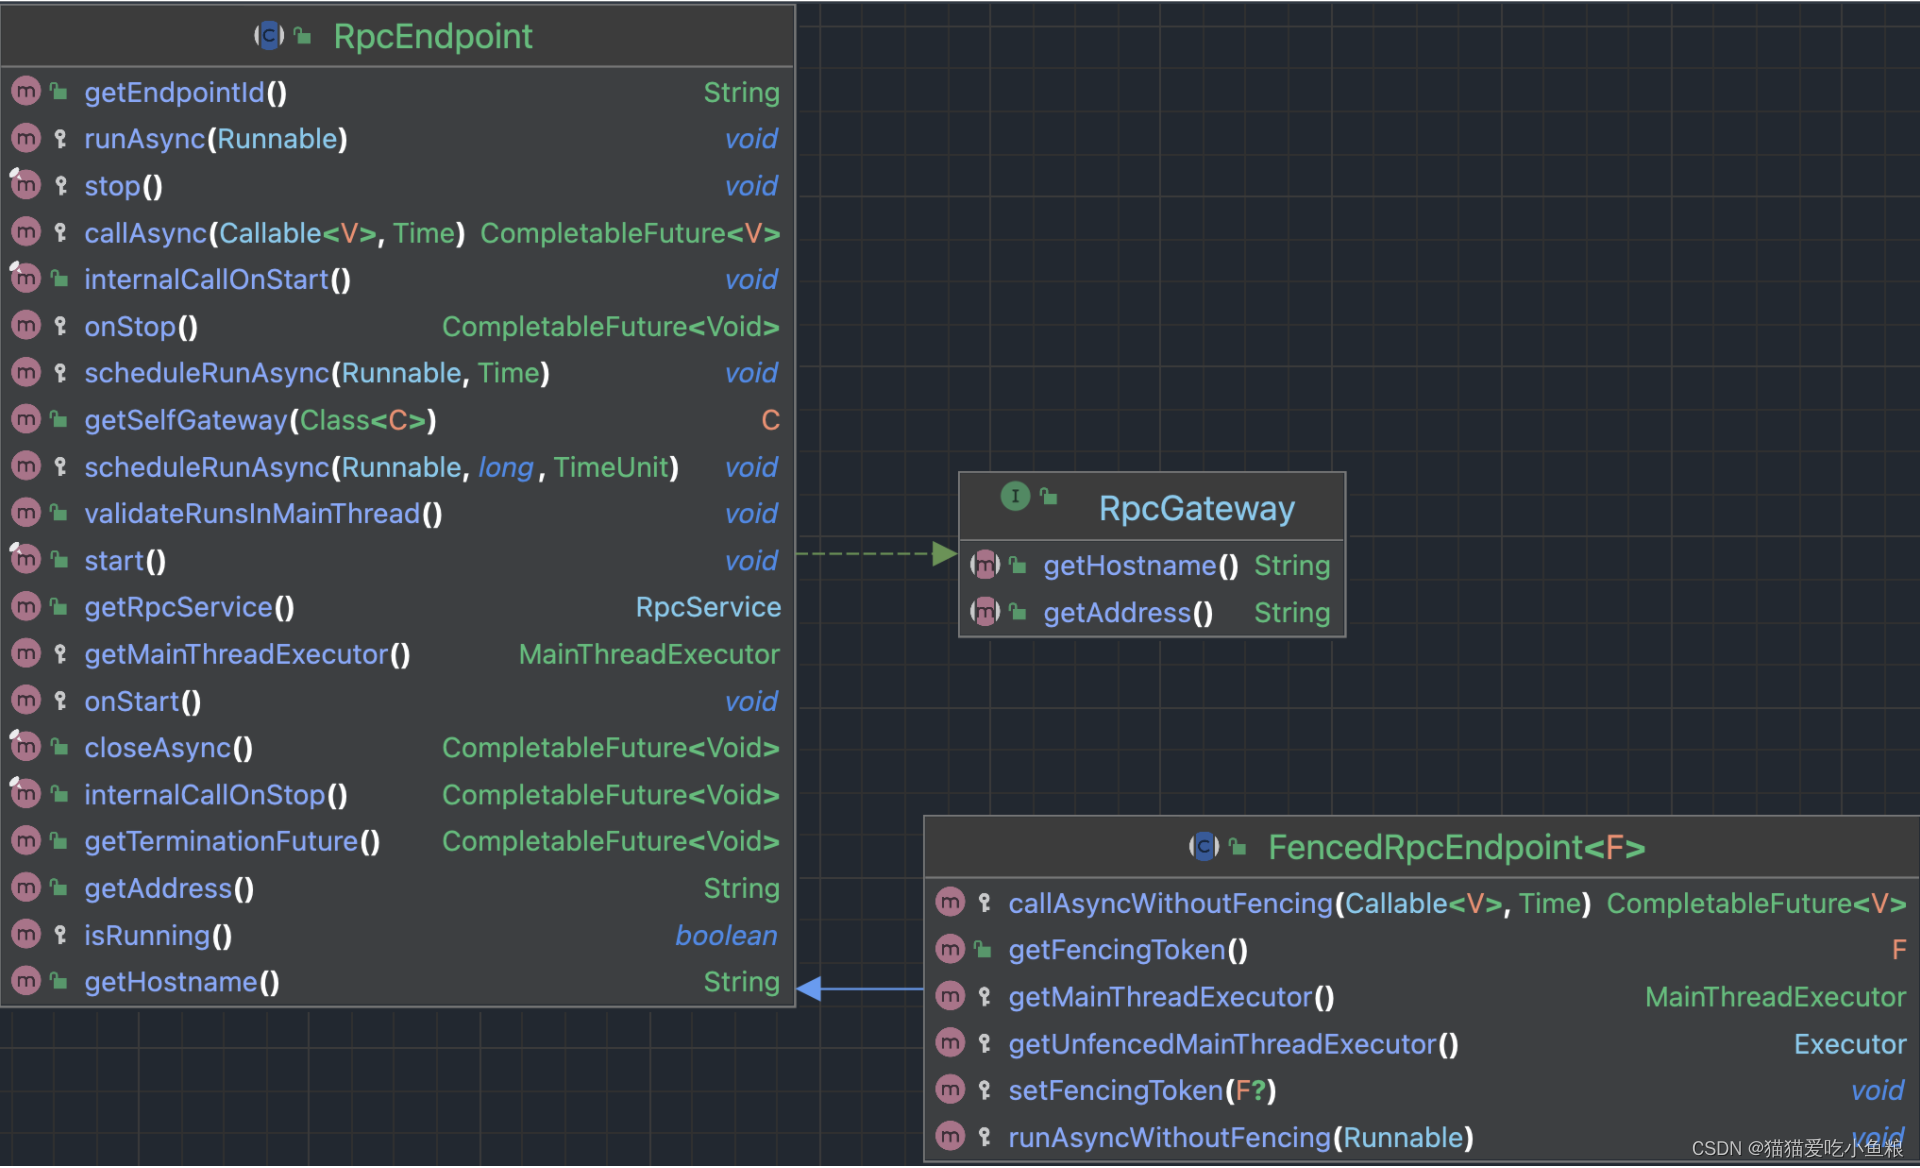Screen dimensions: 1920x1168
Task: Select internalCallOnStart() method name
Action: [218, 279]
